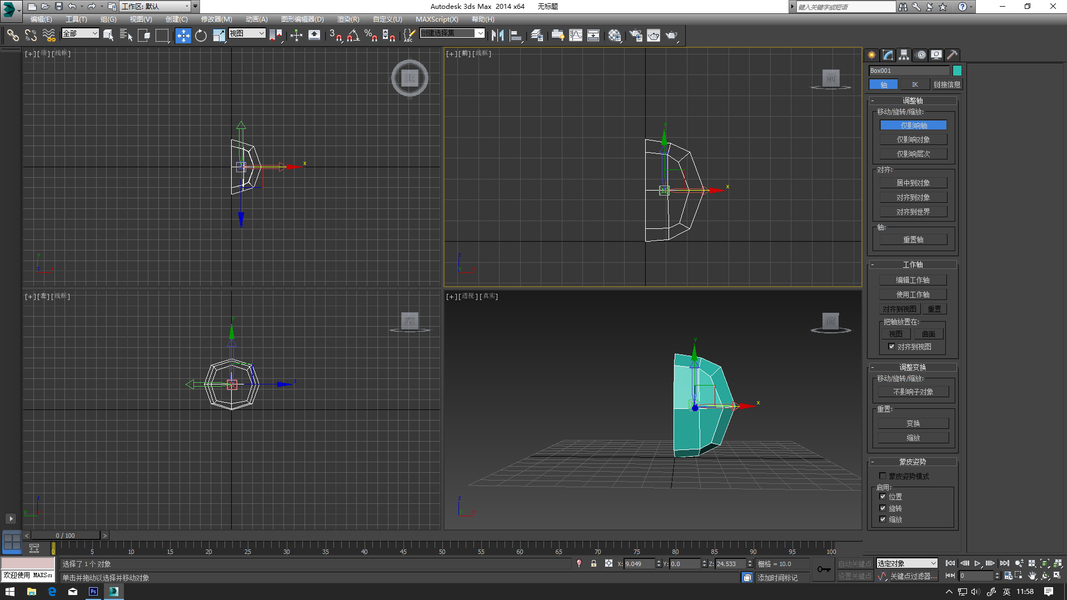Click the 对齐到世界 button
Screen dimensions: 1067x600
pyautogui.click(x=913, y=212)
